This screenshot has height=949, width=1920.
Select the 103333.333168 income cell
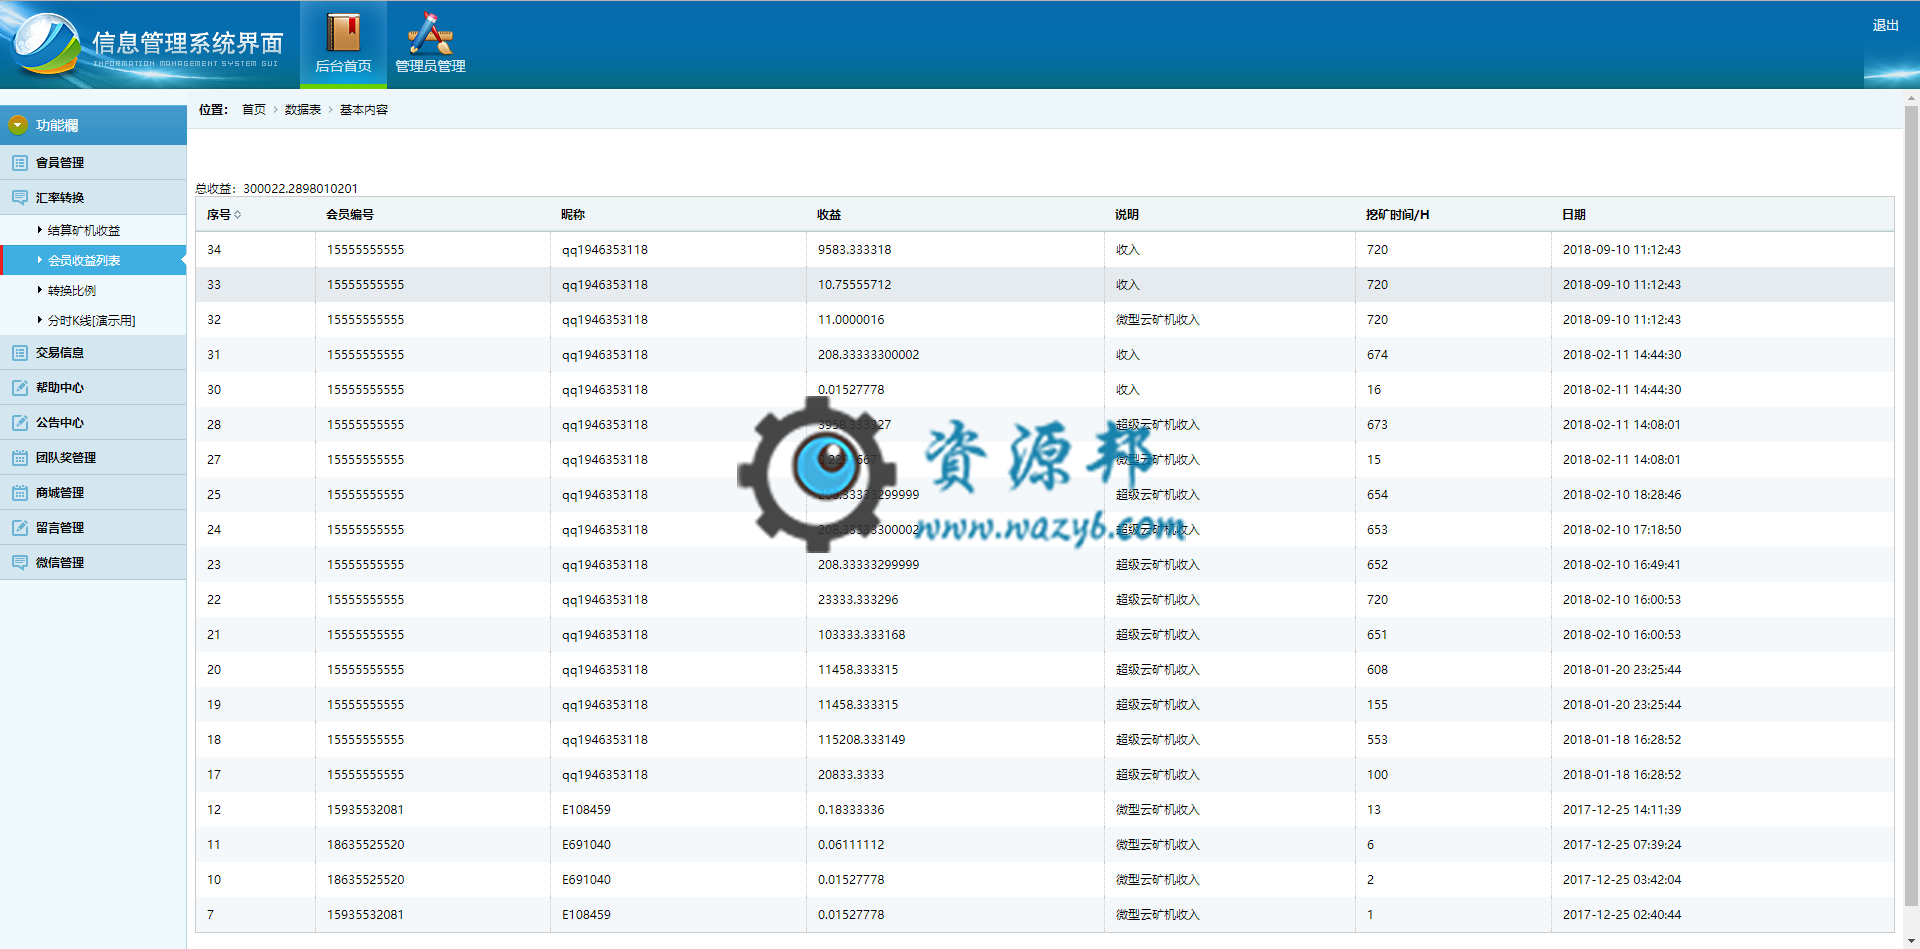pos(862,635)
